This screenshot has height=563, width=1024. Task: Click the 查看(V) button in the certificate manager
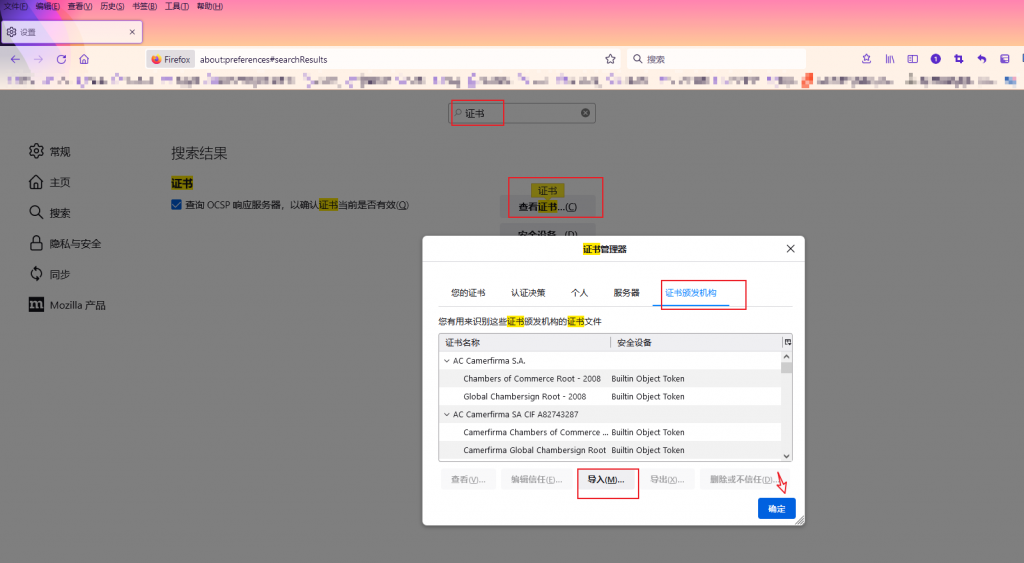click(x=468, y=479)
